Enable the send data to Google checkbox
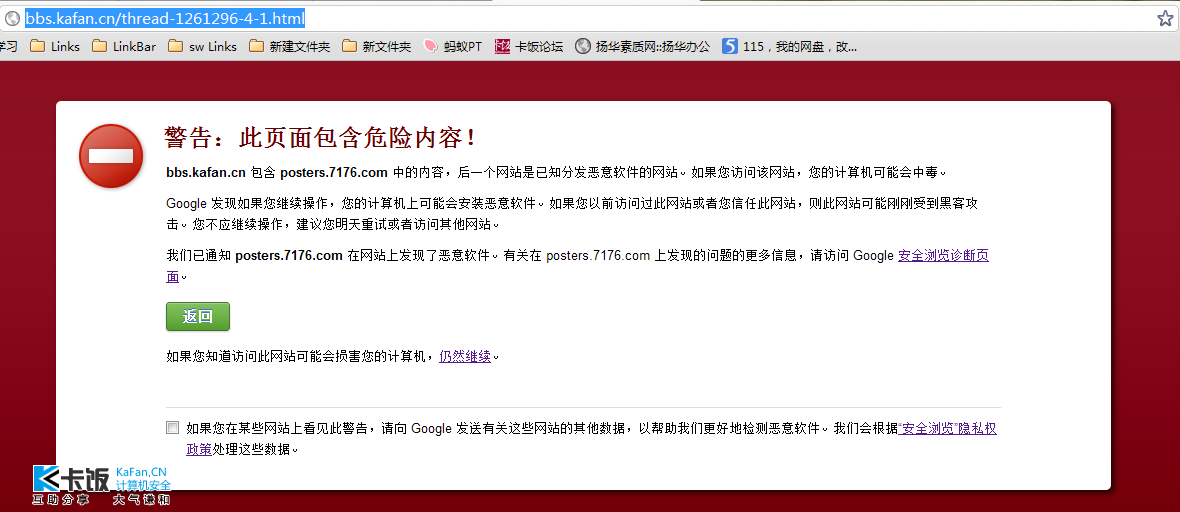1180x512 pixels. click(x=173, y=428)
